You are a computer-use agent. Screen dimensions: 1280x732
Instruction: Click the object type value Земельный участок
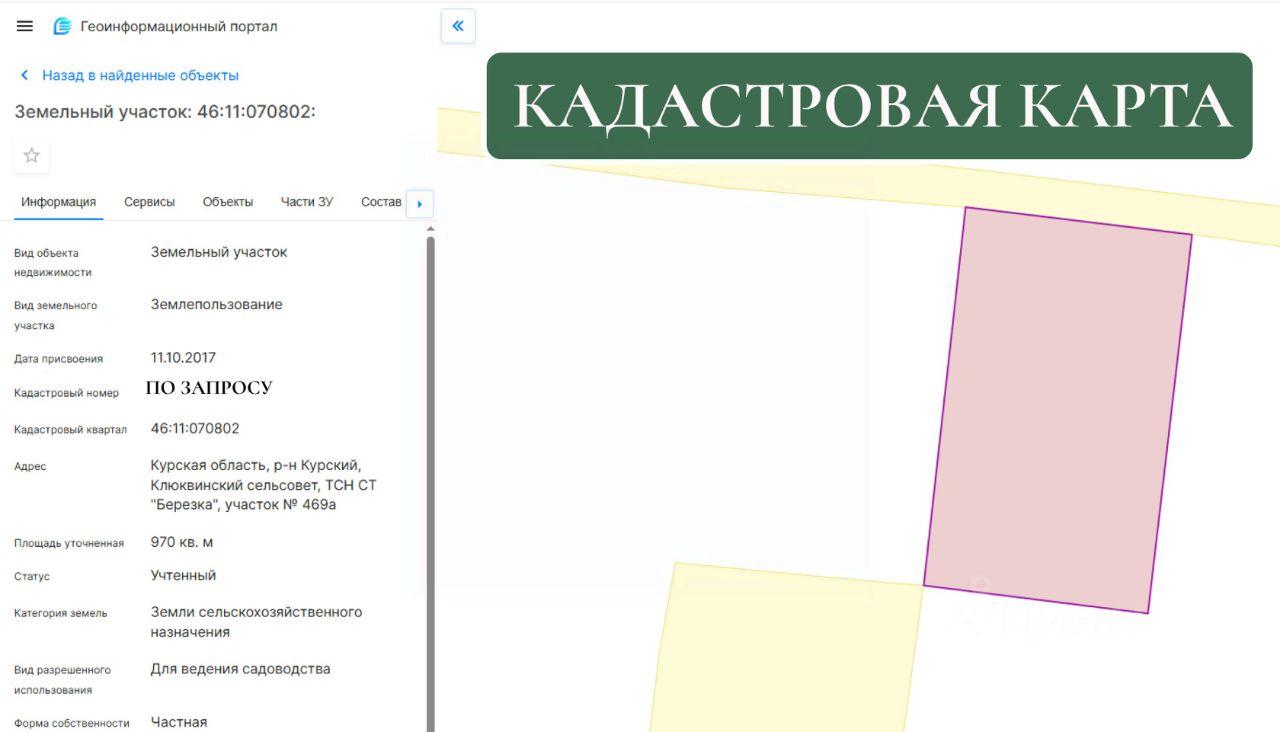(219, 252)
